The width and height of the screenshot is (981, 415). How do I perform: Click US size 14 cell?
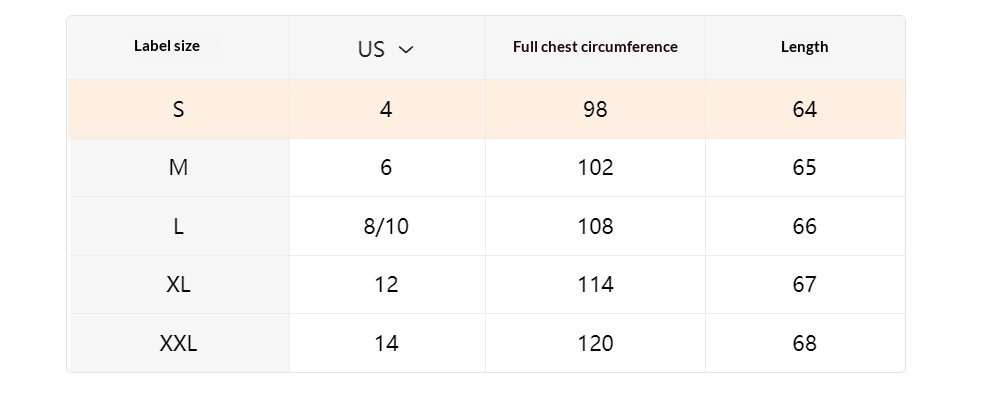click(x=386, y=343)
